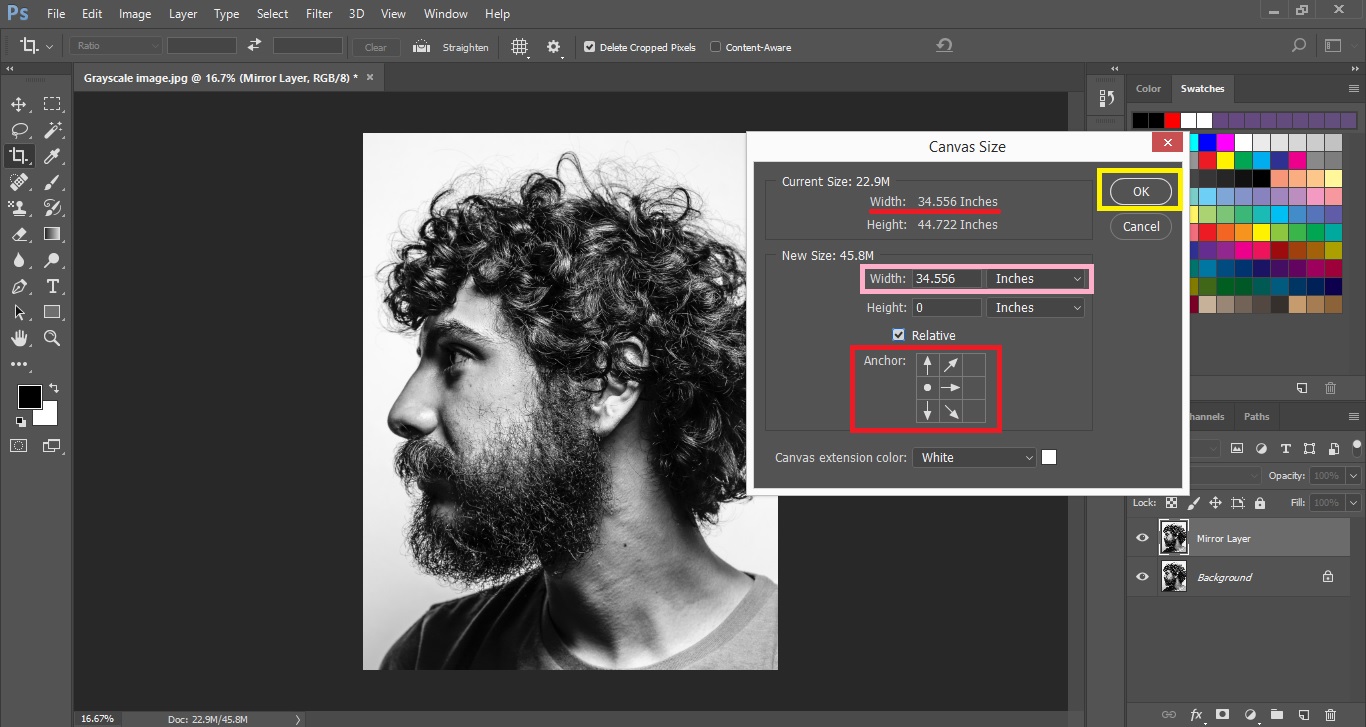Image resolution: width=1366 pixels, height=727 pixels.
Task: Click the Width value input field
Action: coord(946,278)
